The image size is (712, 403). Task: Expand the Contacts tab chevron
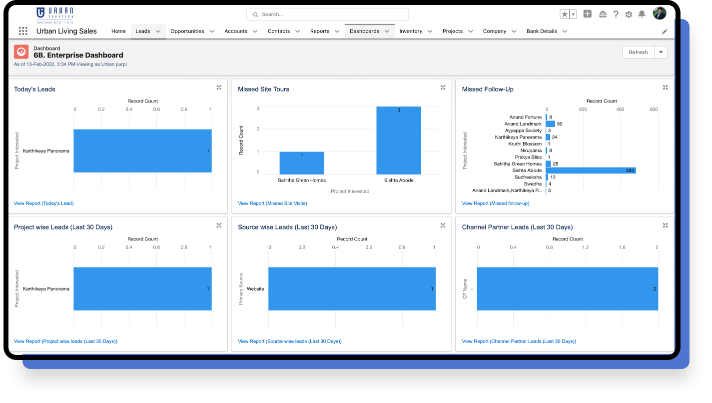[297, 31]
